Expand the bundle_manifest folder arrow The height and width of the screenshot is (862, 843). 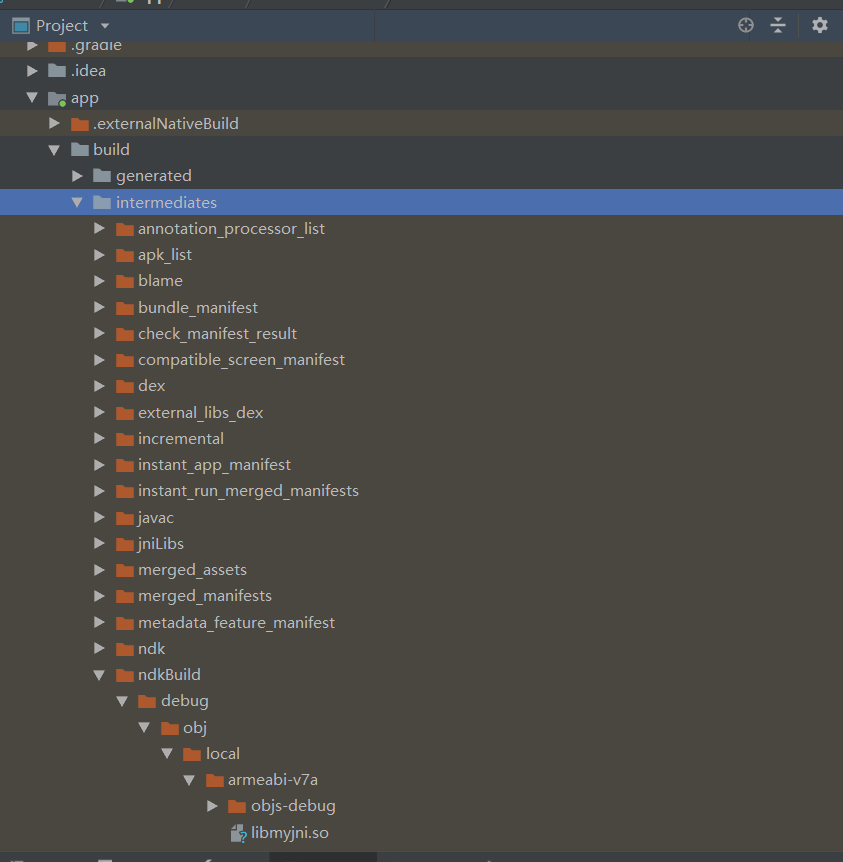pyautogui.click(x=99, y=307)
